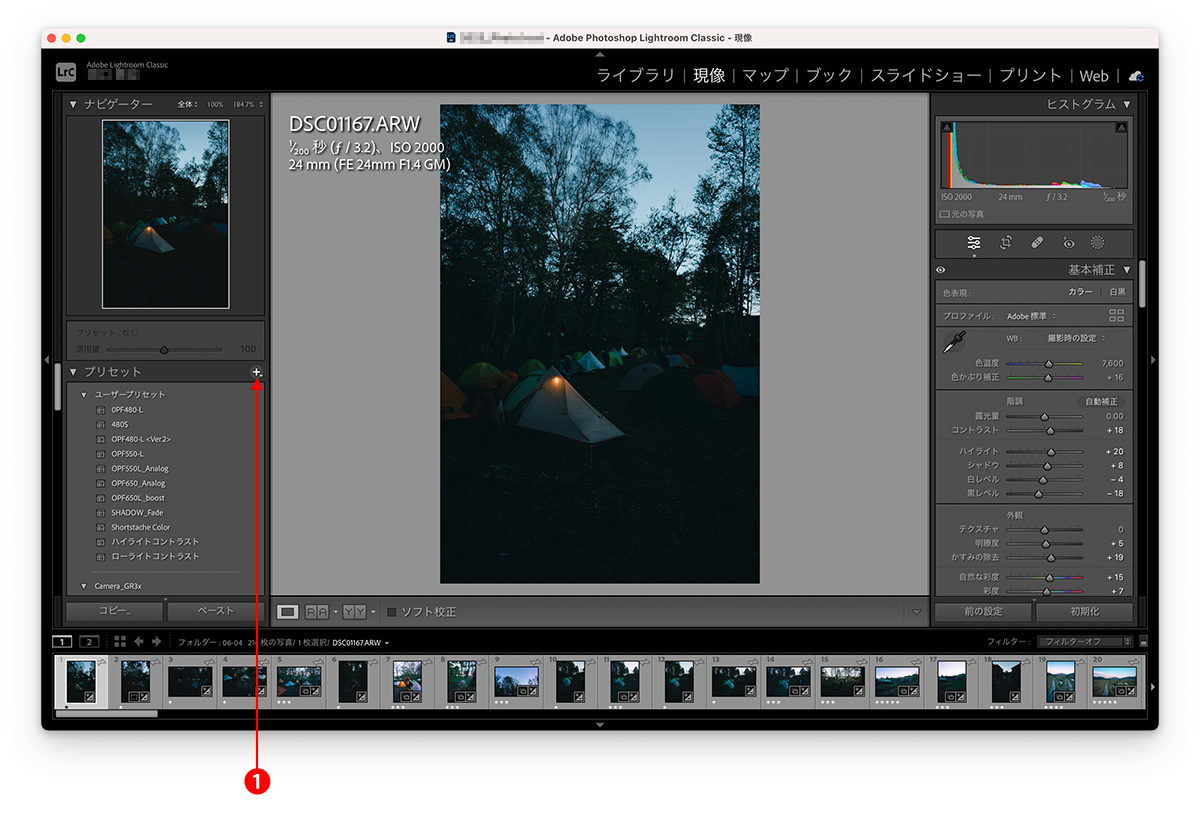Switch to the ライブラリ module
Viewport: 1200px width, 817px height.
tap(635, 76)
